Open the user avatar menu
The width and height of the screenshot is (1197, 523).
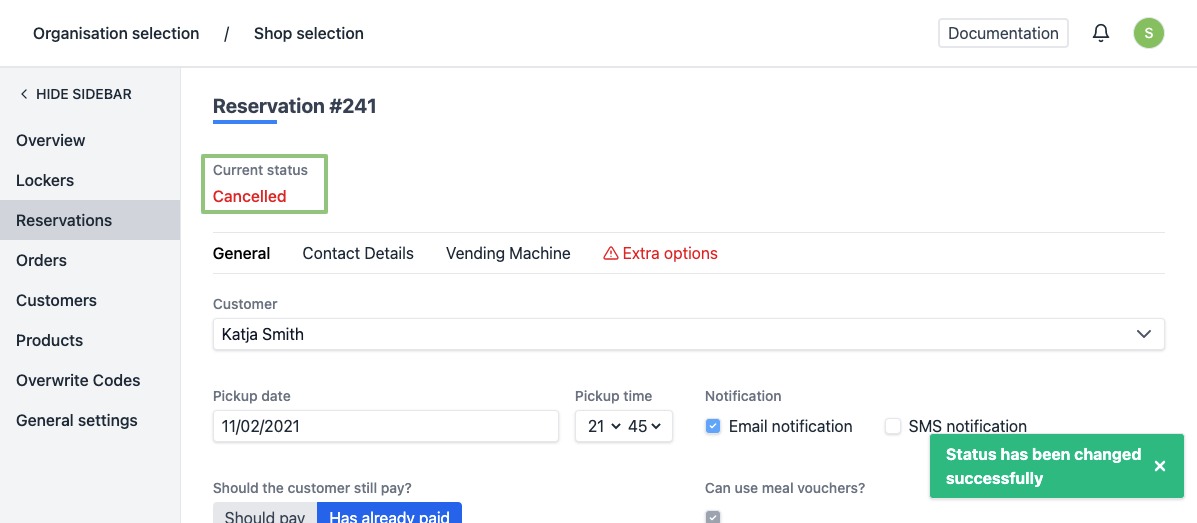tap(1148, 33)
